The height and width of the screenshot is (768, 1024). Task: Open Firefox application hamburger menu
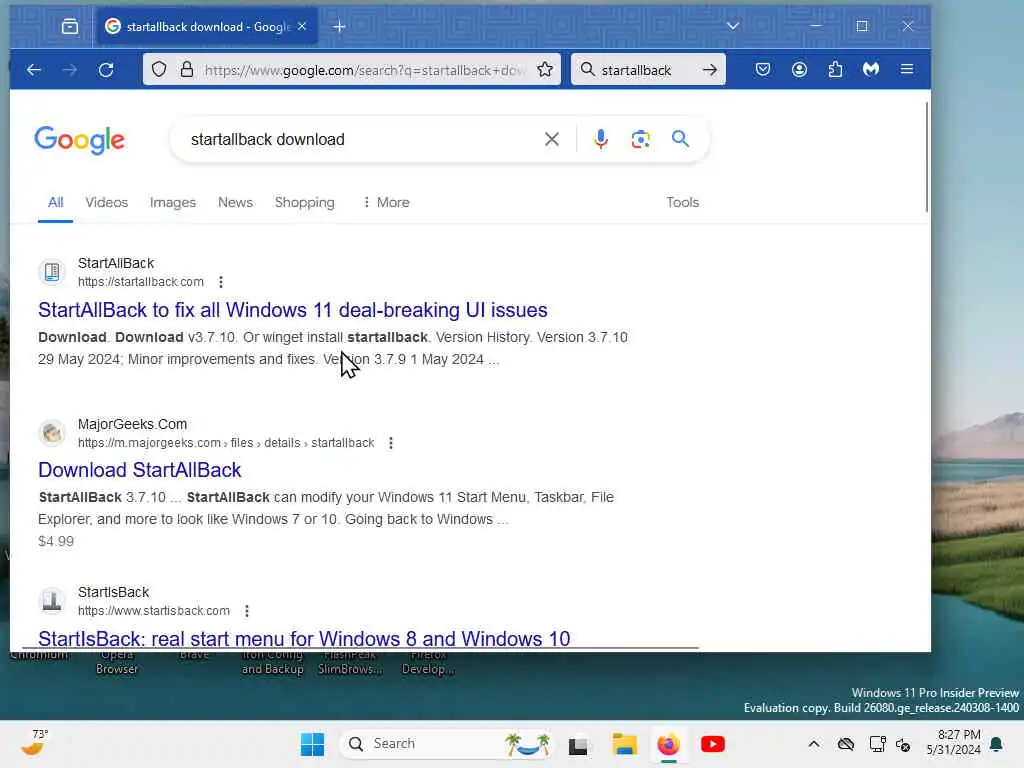click(907, 69)
